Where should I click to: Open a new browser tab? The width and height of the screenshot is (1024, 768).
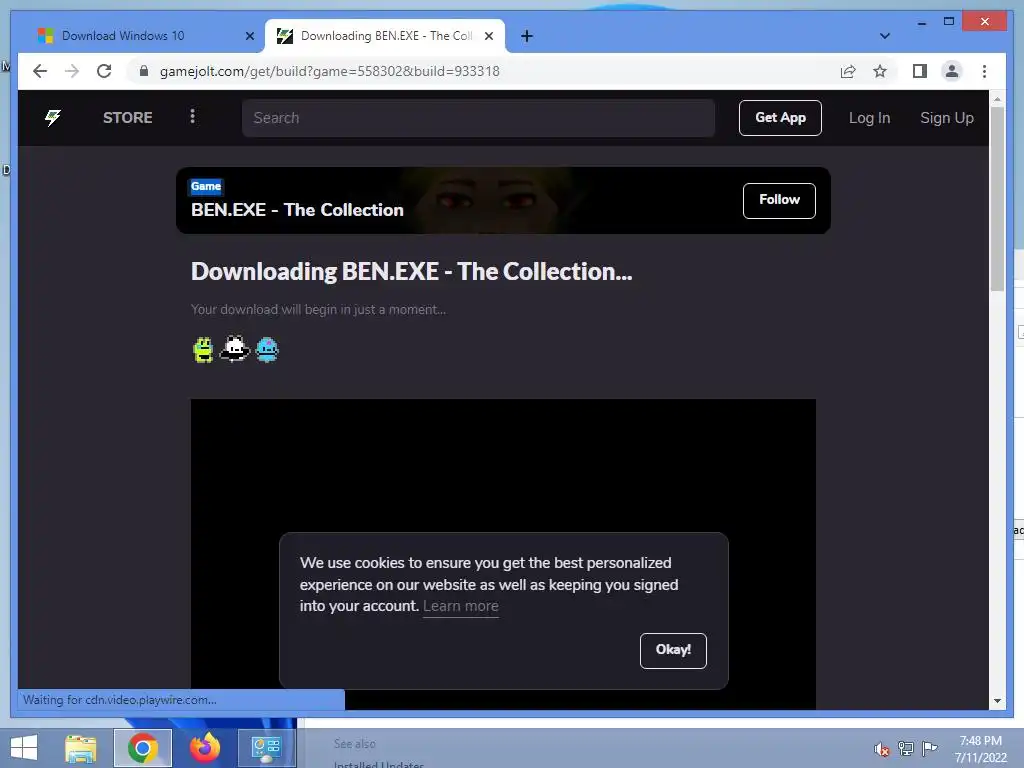click(527, 36)
